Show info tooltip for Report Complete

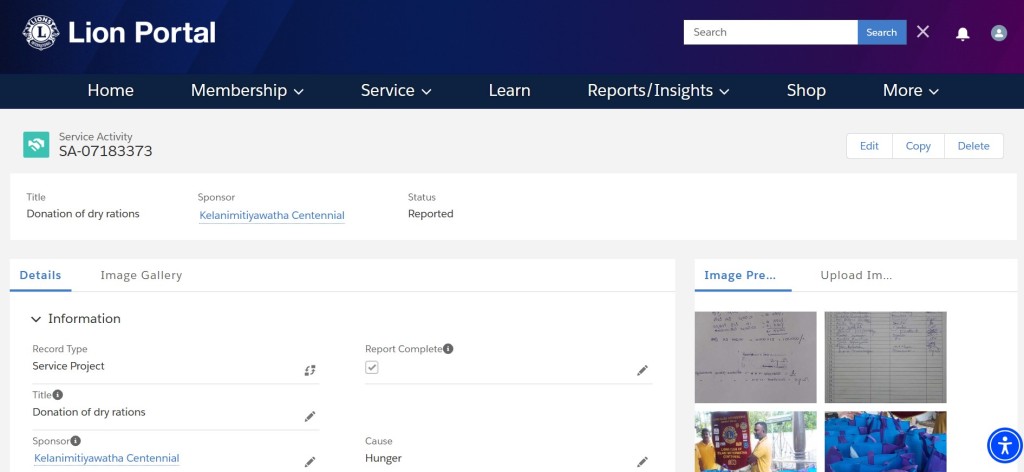(x=448, y=349)
